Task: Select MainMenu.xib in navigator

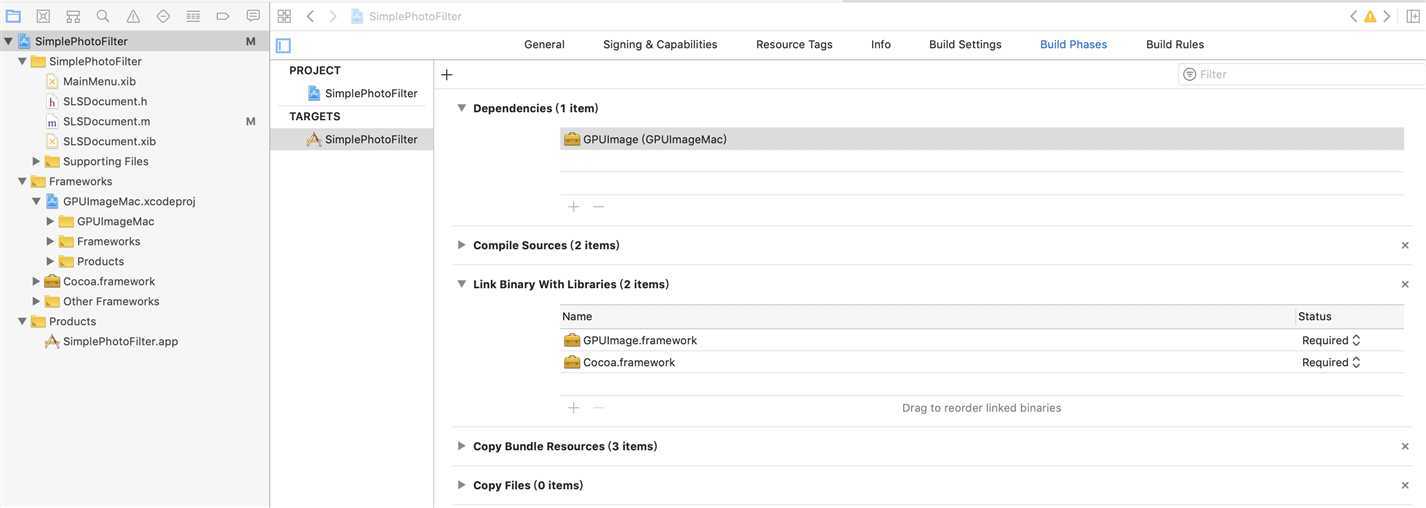Action: (x=99, y=81)
